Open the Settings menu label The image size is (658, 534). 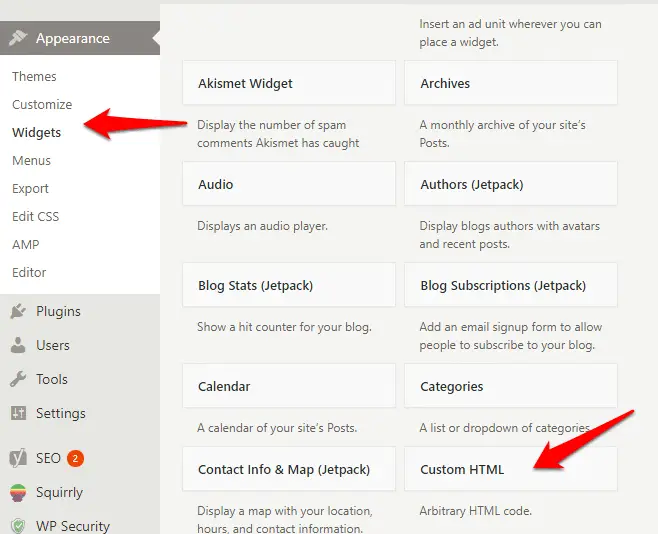pos(61,413)
